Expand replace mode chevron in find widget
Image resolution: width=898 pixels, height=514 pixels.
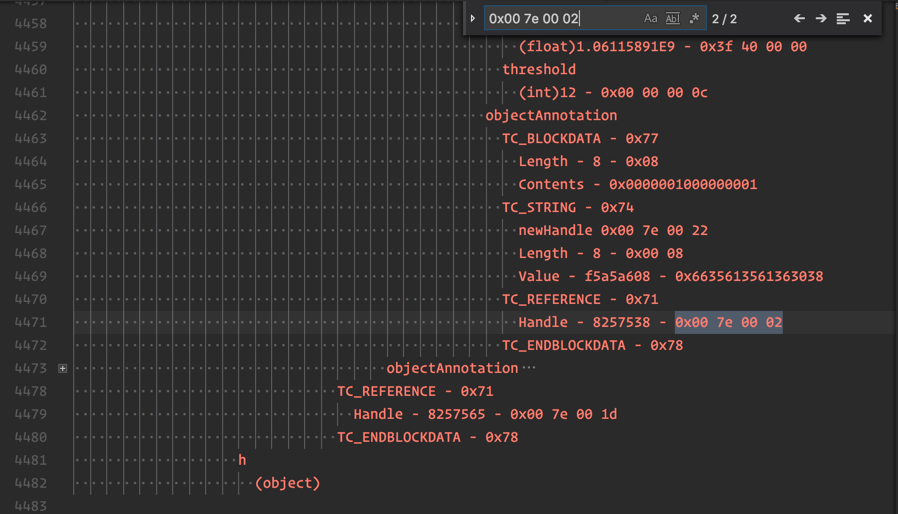pos(472,18)
